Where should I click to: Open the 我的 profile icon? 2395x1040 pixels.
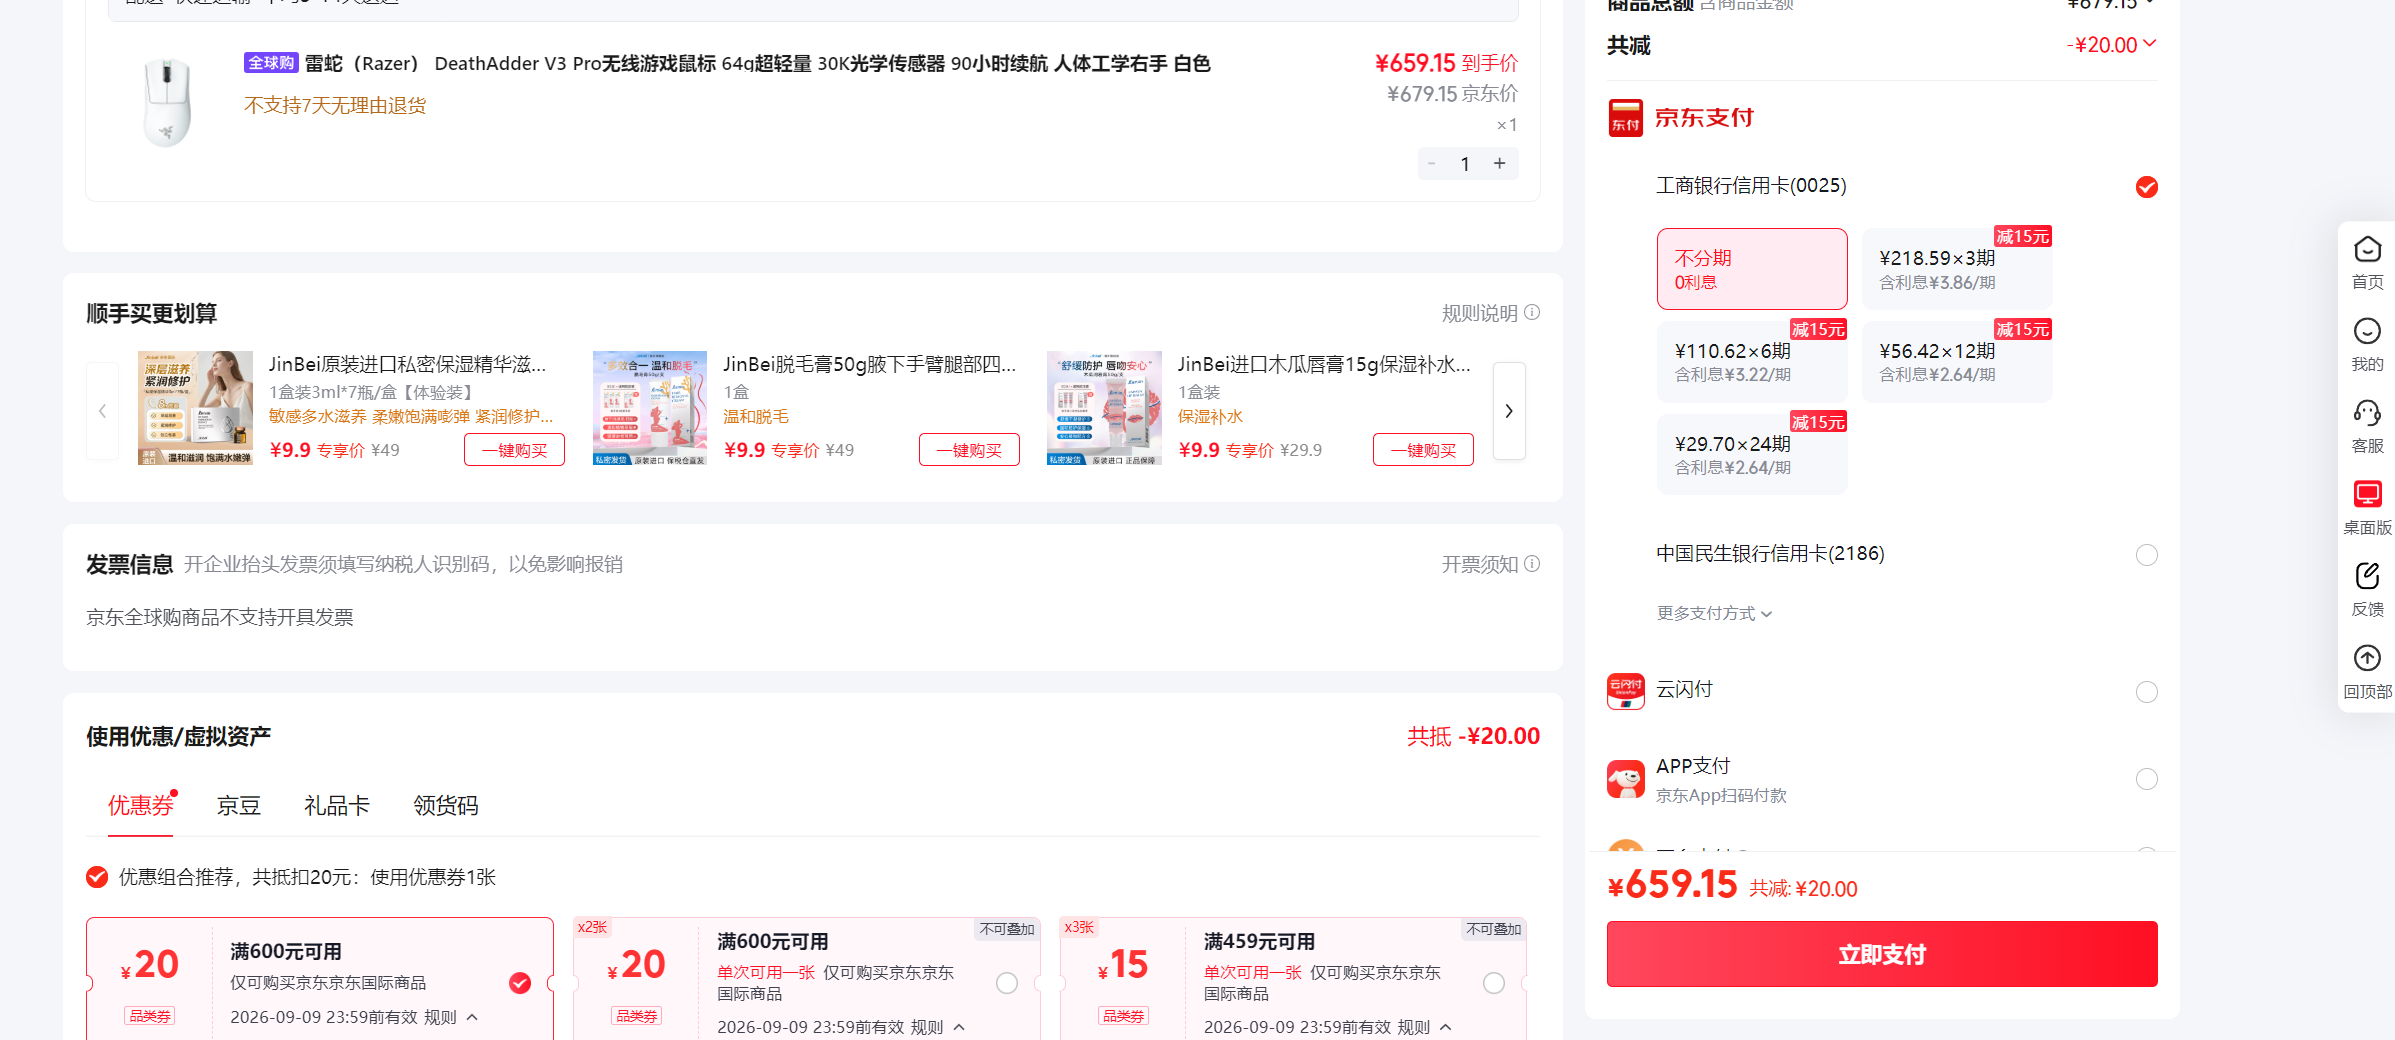coord(2367,331)
